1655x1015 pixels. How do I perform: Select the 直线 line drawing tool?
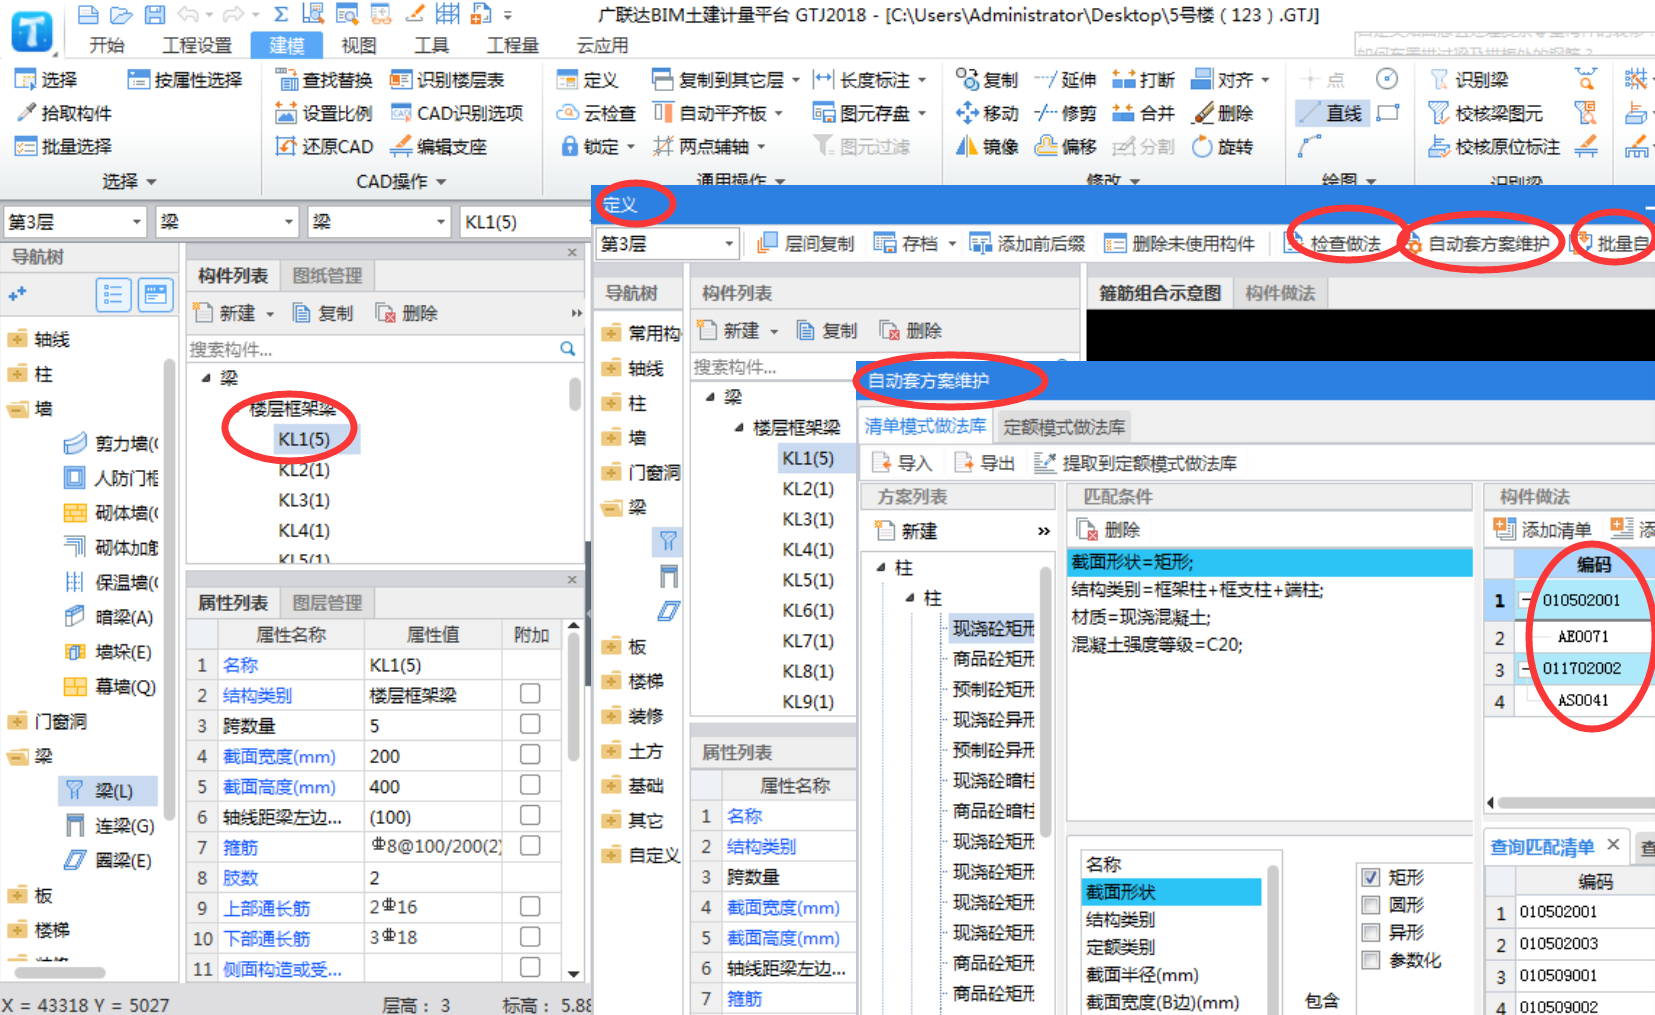[x=1331, y=113]
